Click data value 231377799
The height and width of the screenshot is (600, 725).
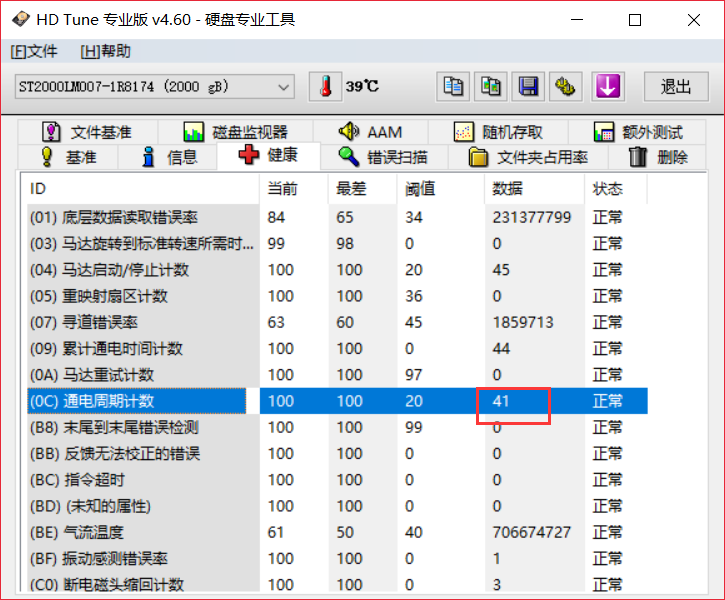click(532, 217)
